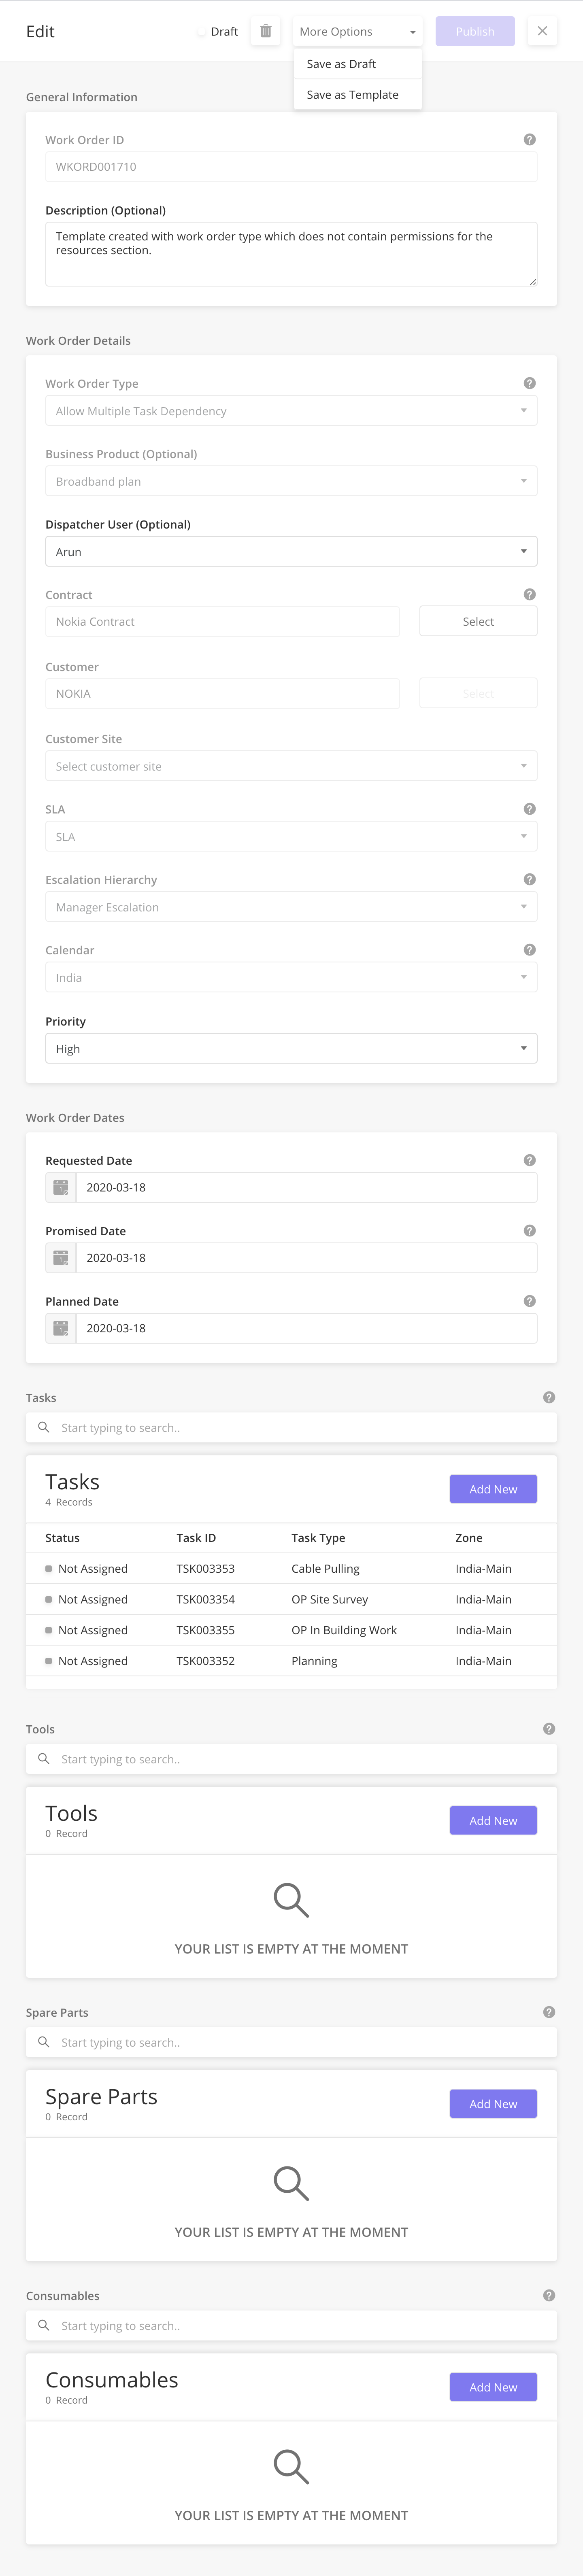The image size is (583, 2576).
Task: Click Add New in Consumables panel
Action: [493, 2387]
